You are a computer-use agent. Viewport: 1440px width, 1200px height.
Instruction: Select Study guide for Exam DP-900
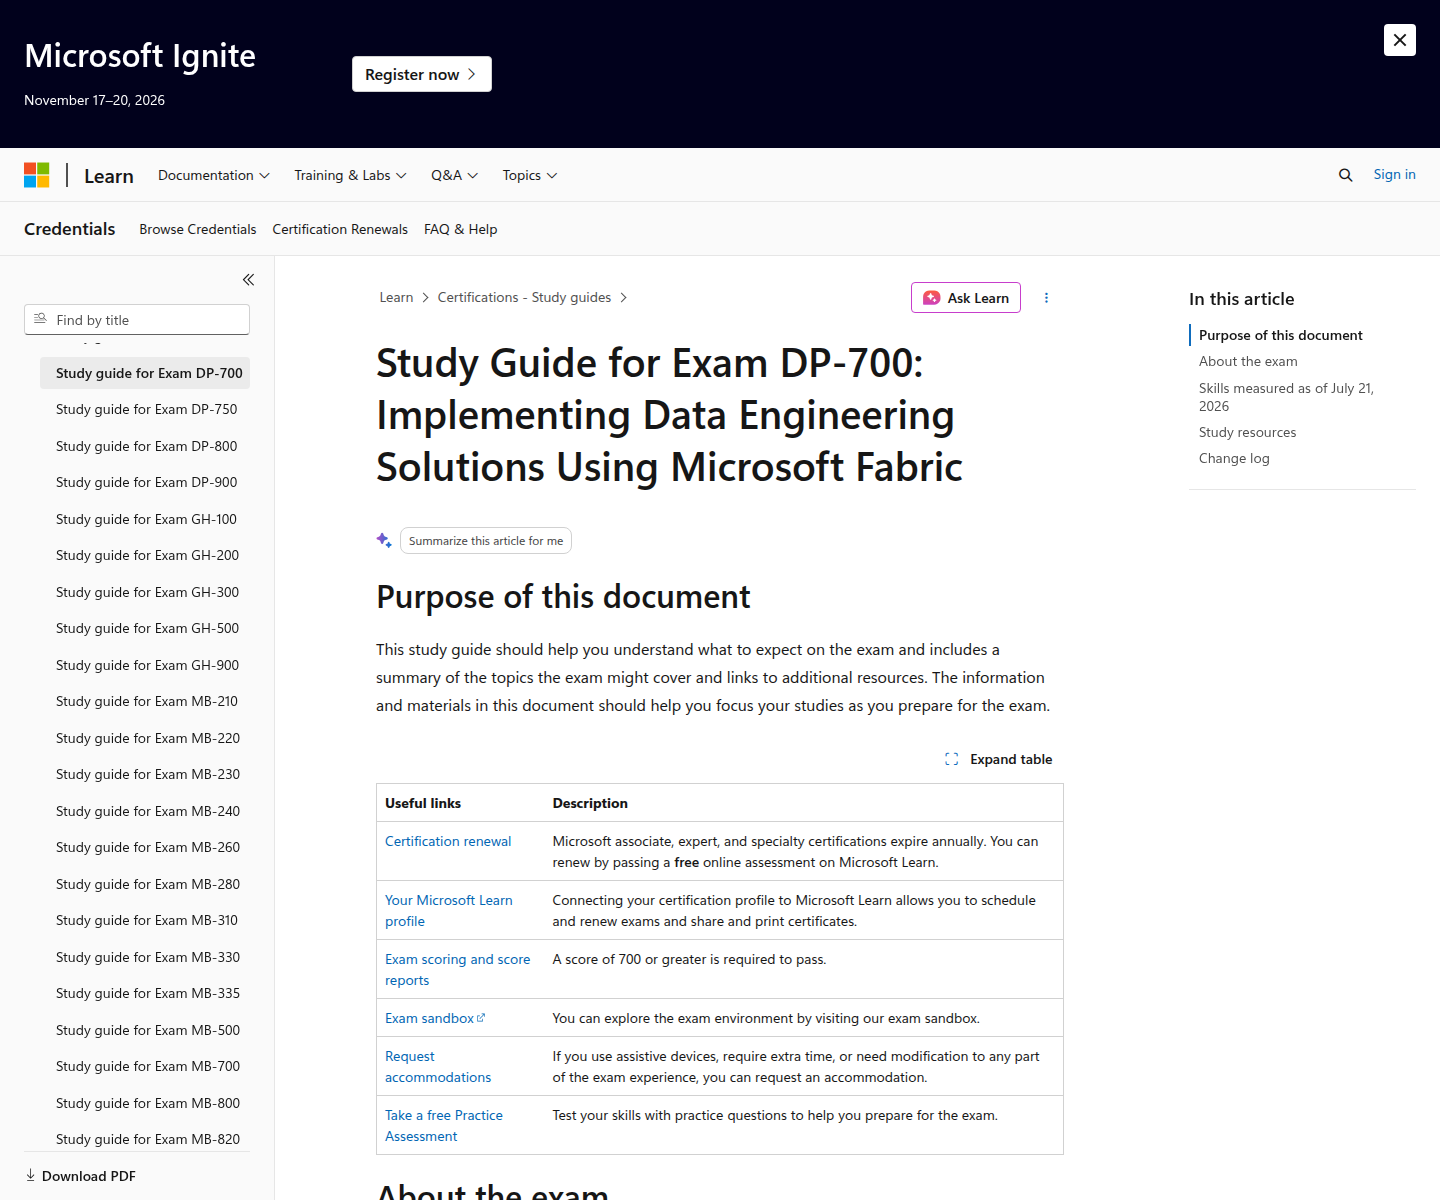point(146,482)
